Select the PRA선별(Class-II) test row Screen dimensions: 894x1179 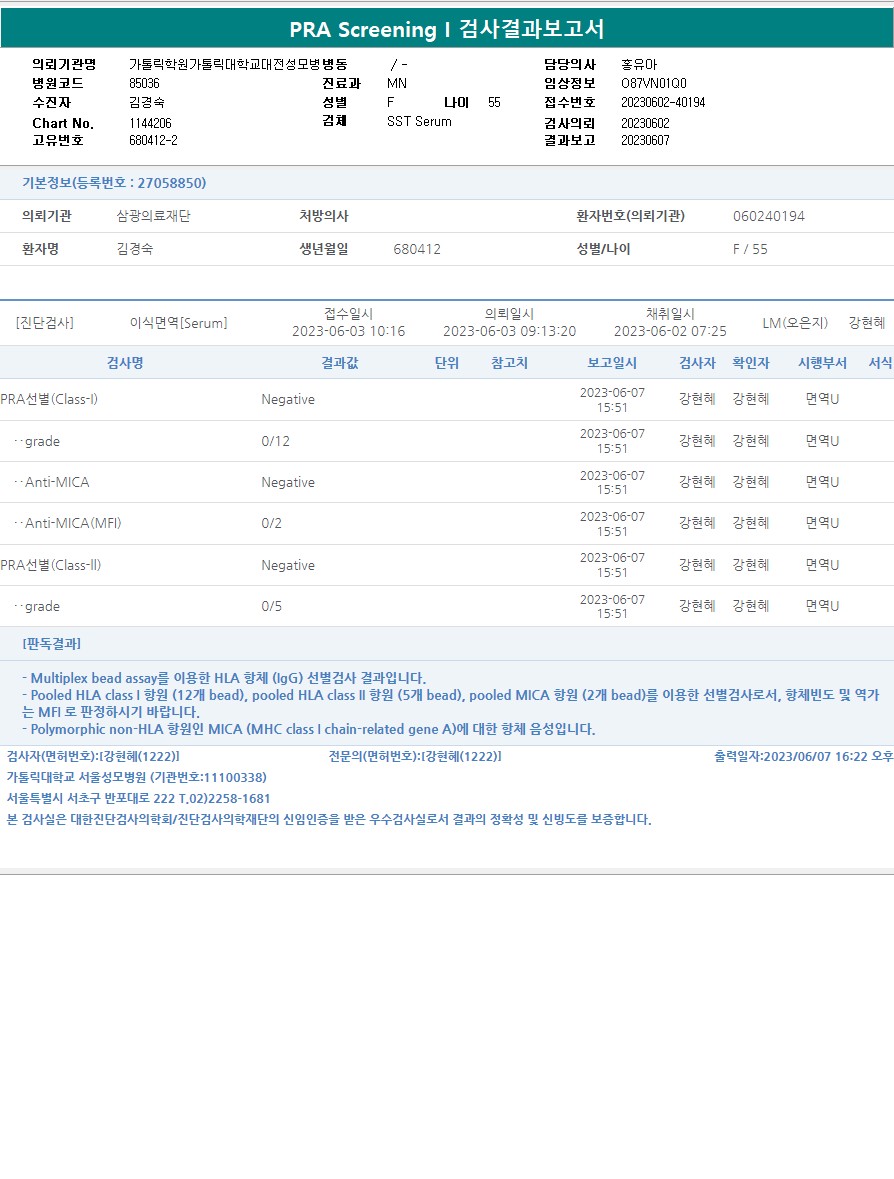tap(447, 565)
